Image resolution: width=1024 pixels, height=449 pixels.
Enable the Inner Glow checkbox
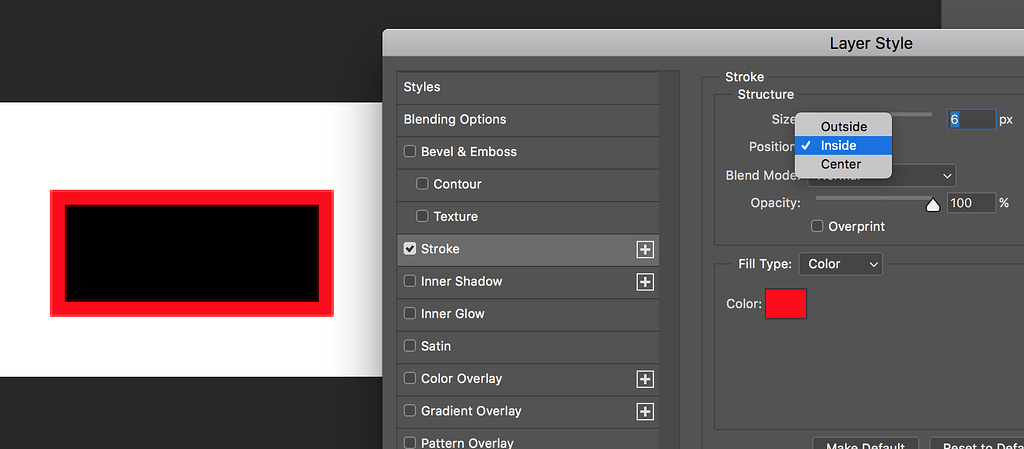tap(409, 313)
